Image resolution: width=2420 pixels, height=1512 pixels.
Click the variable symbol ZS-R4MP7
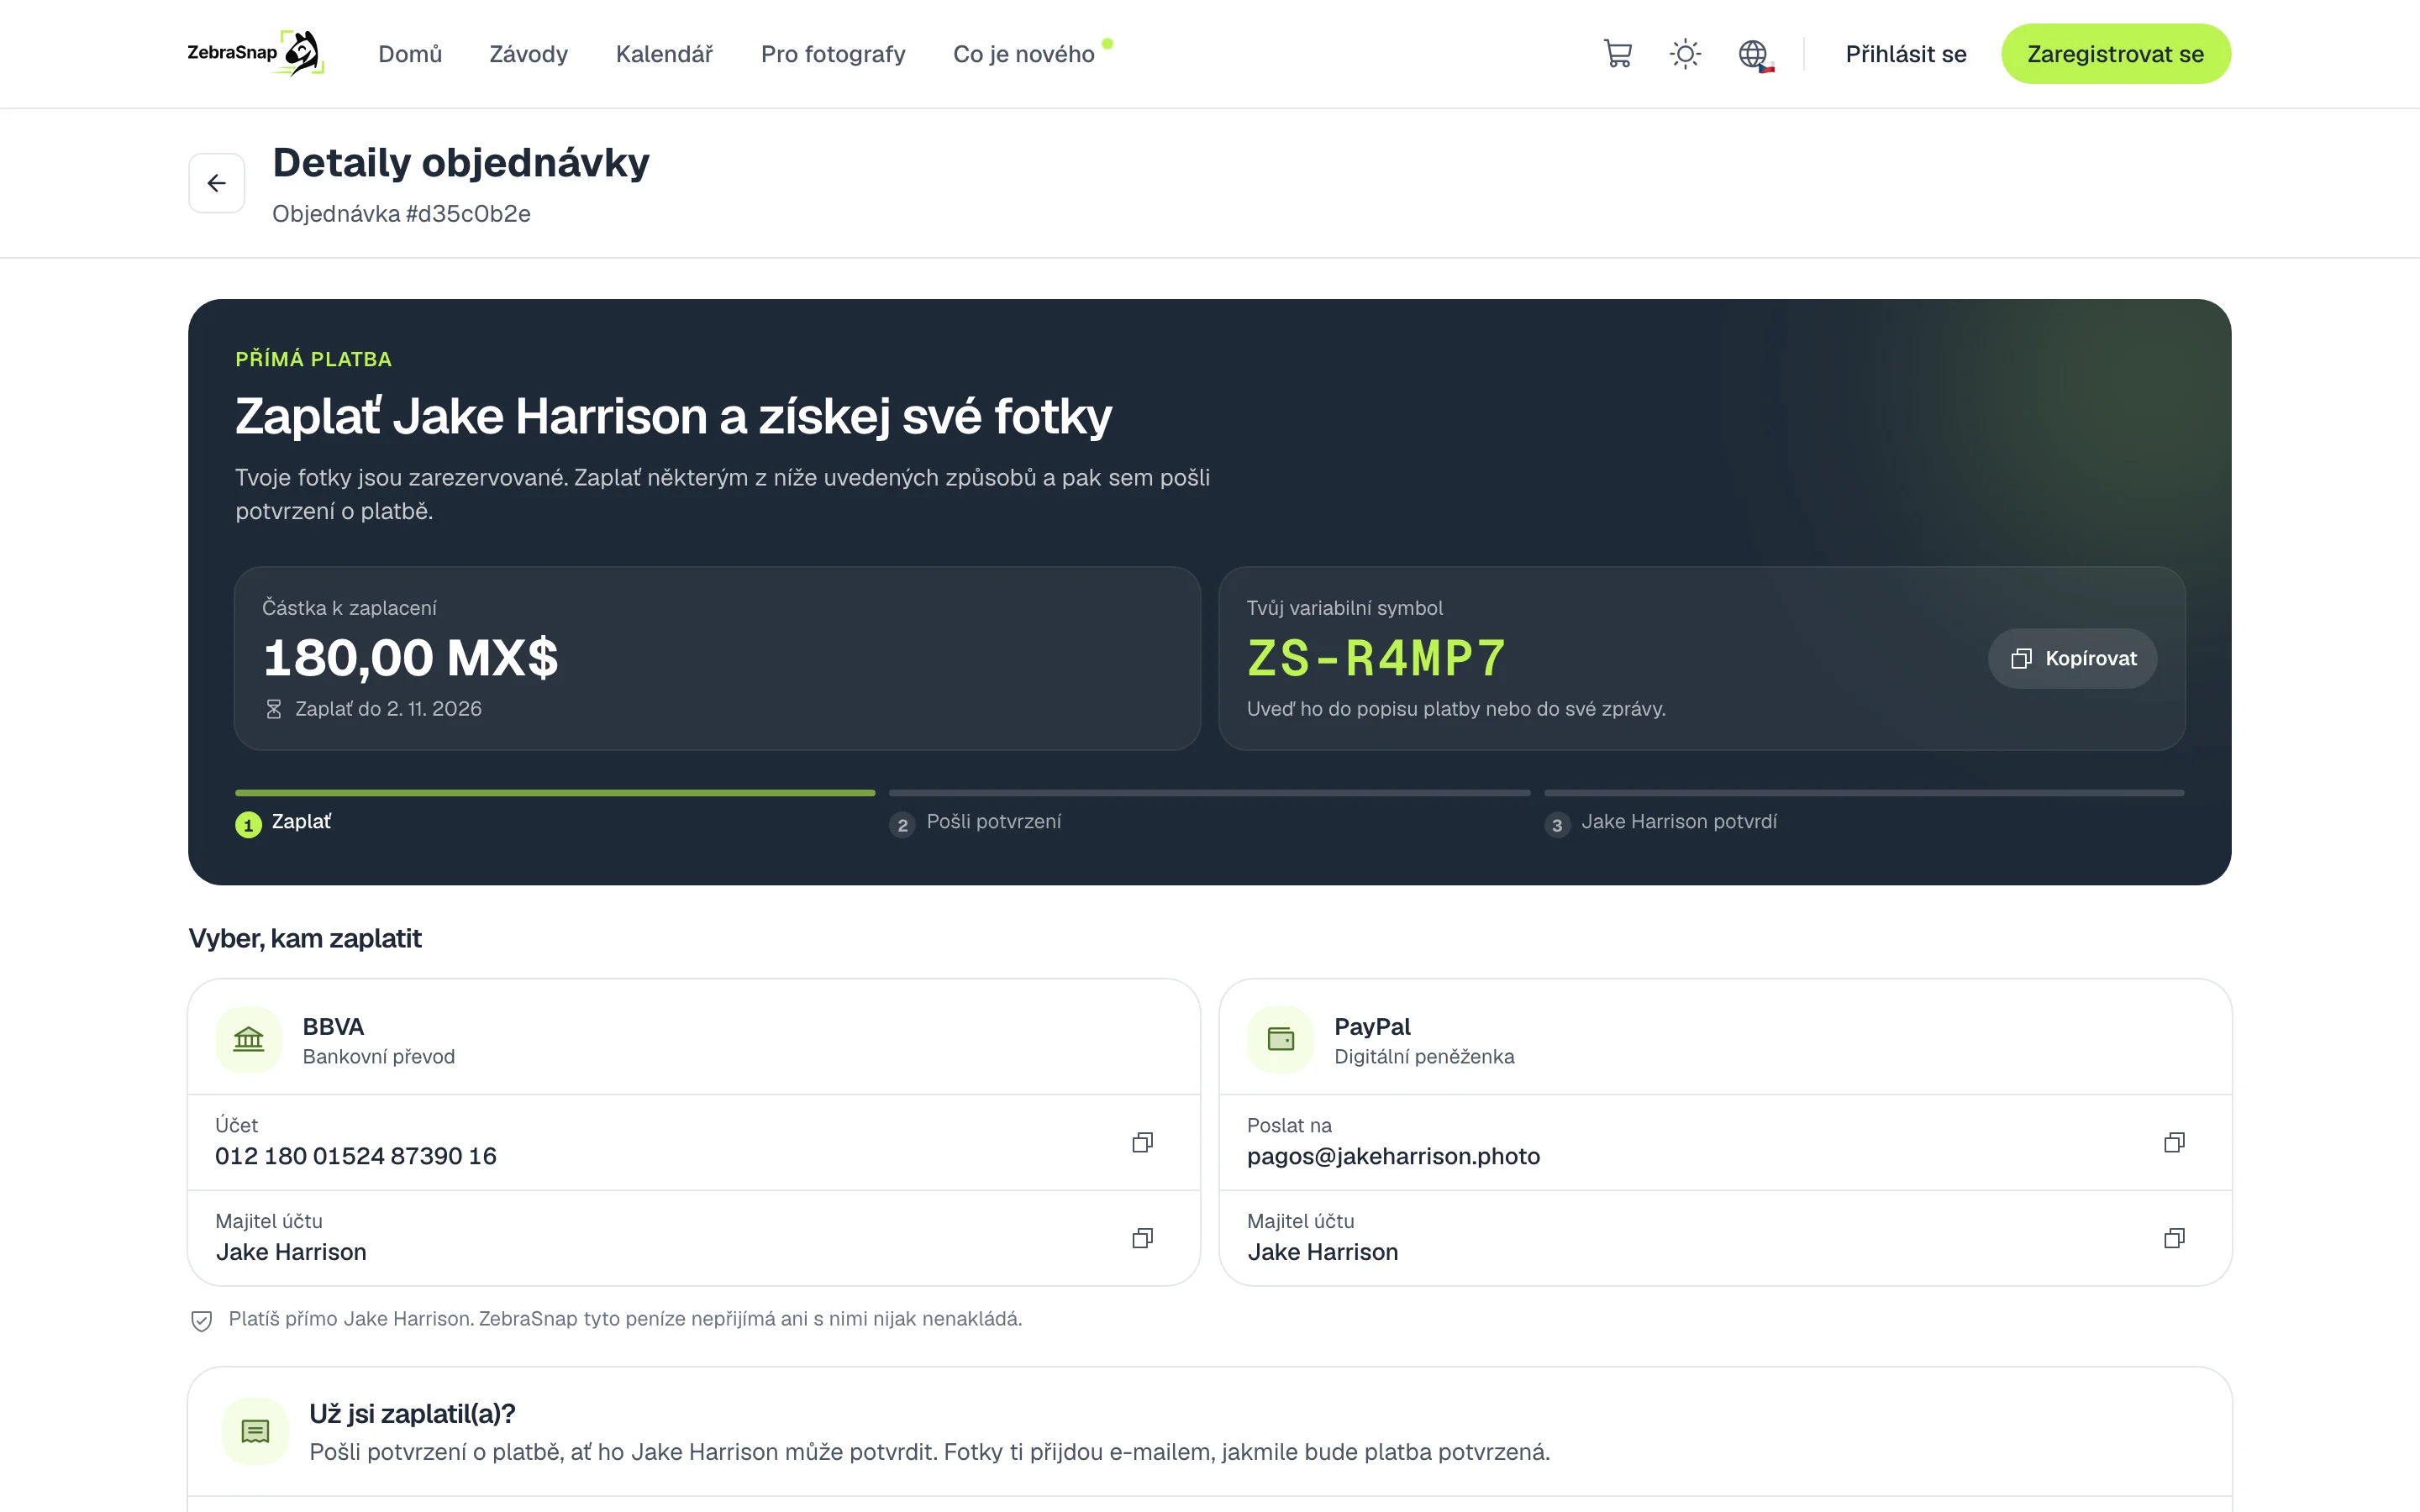click(x=1376, y=658)
